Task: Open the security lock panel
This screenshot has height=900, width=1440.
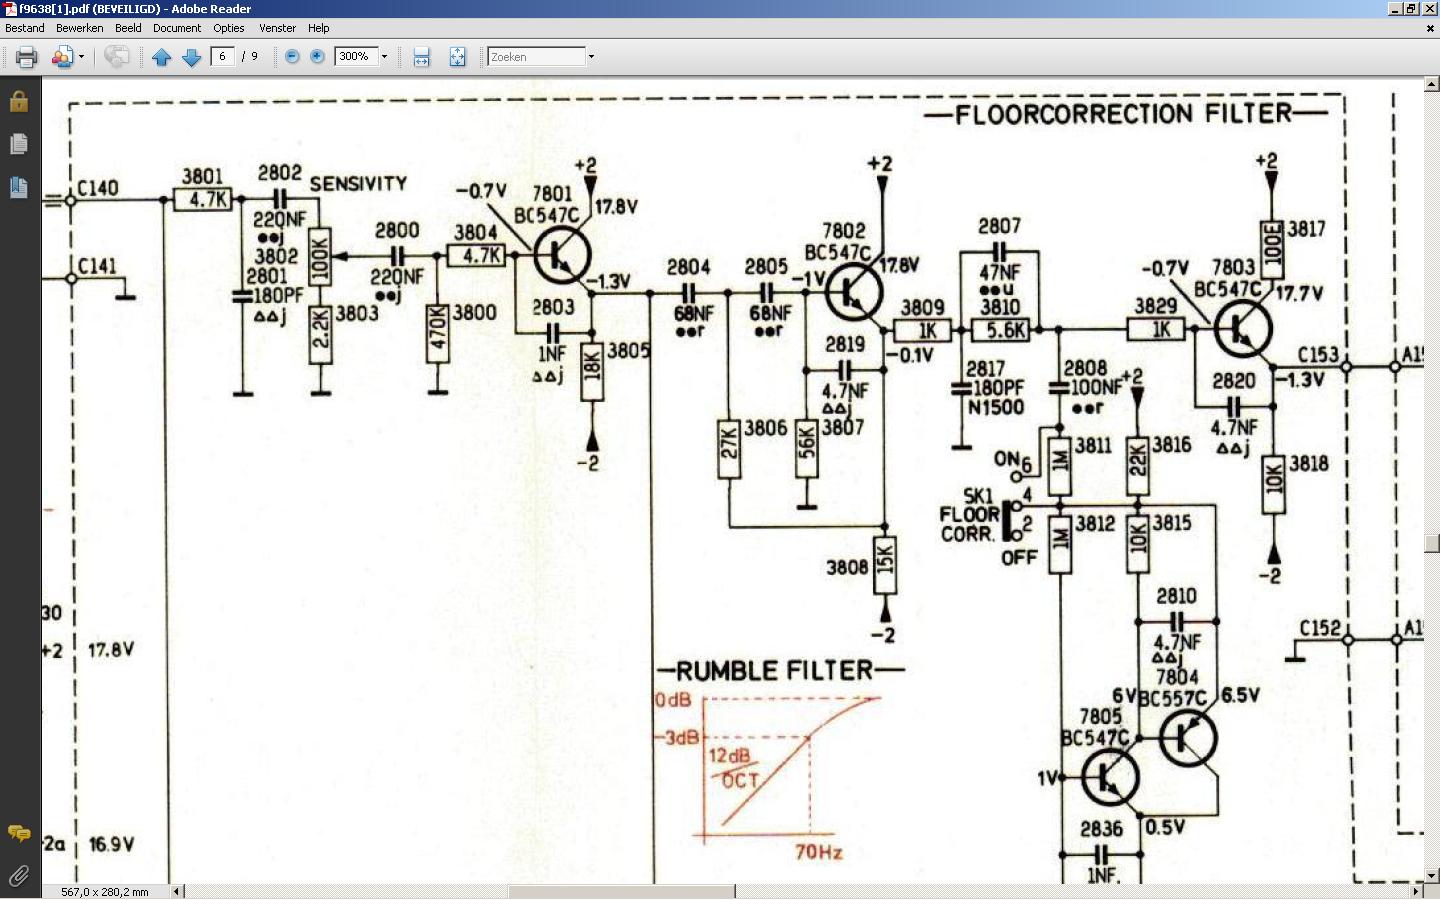Action: click(19, 102)
